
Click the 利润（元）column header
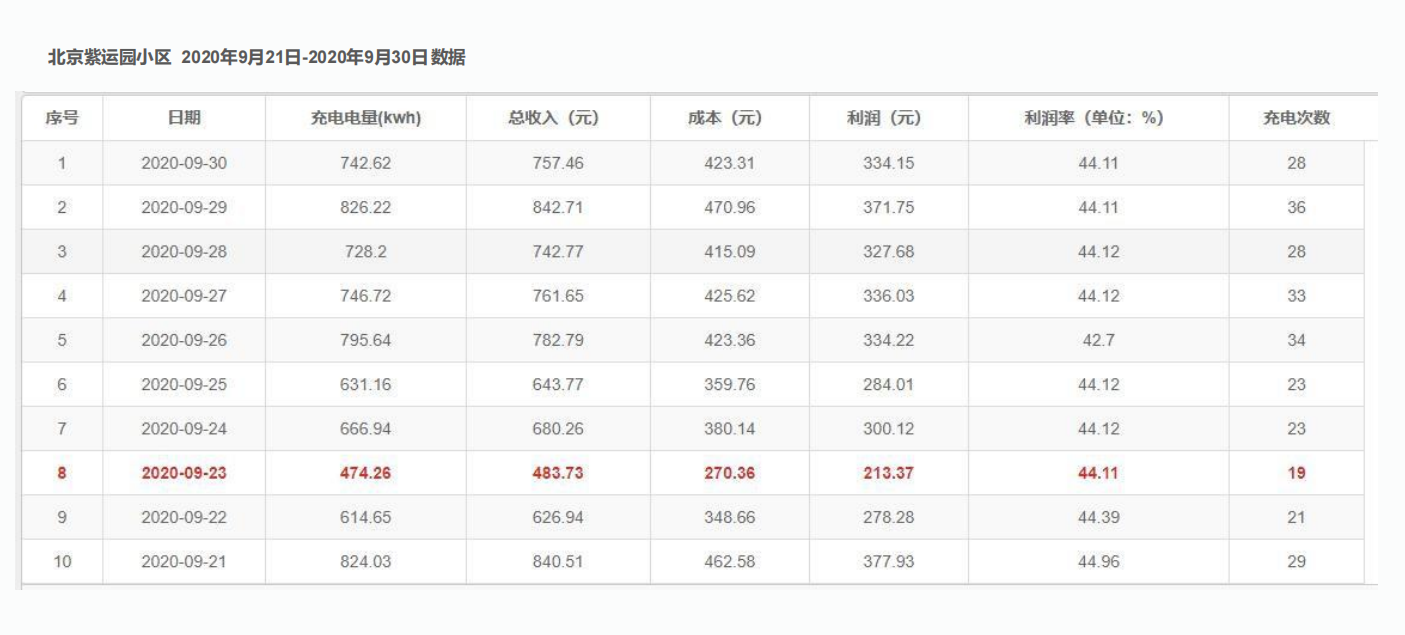click(x=888, y=118)
